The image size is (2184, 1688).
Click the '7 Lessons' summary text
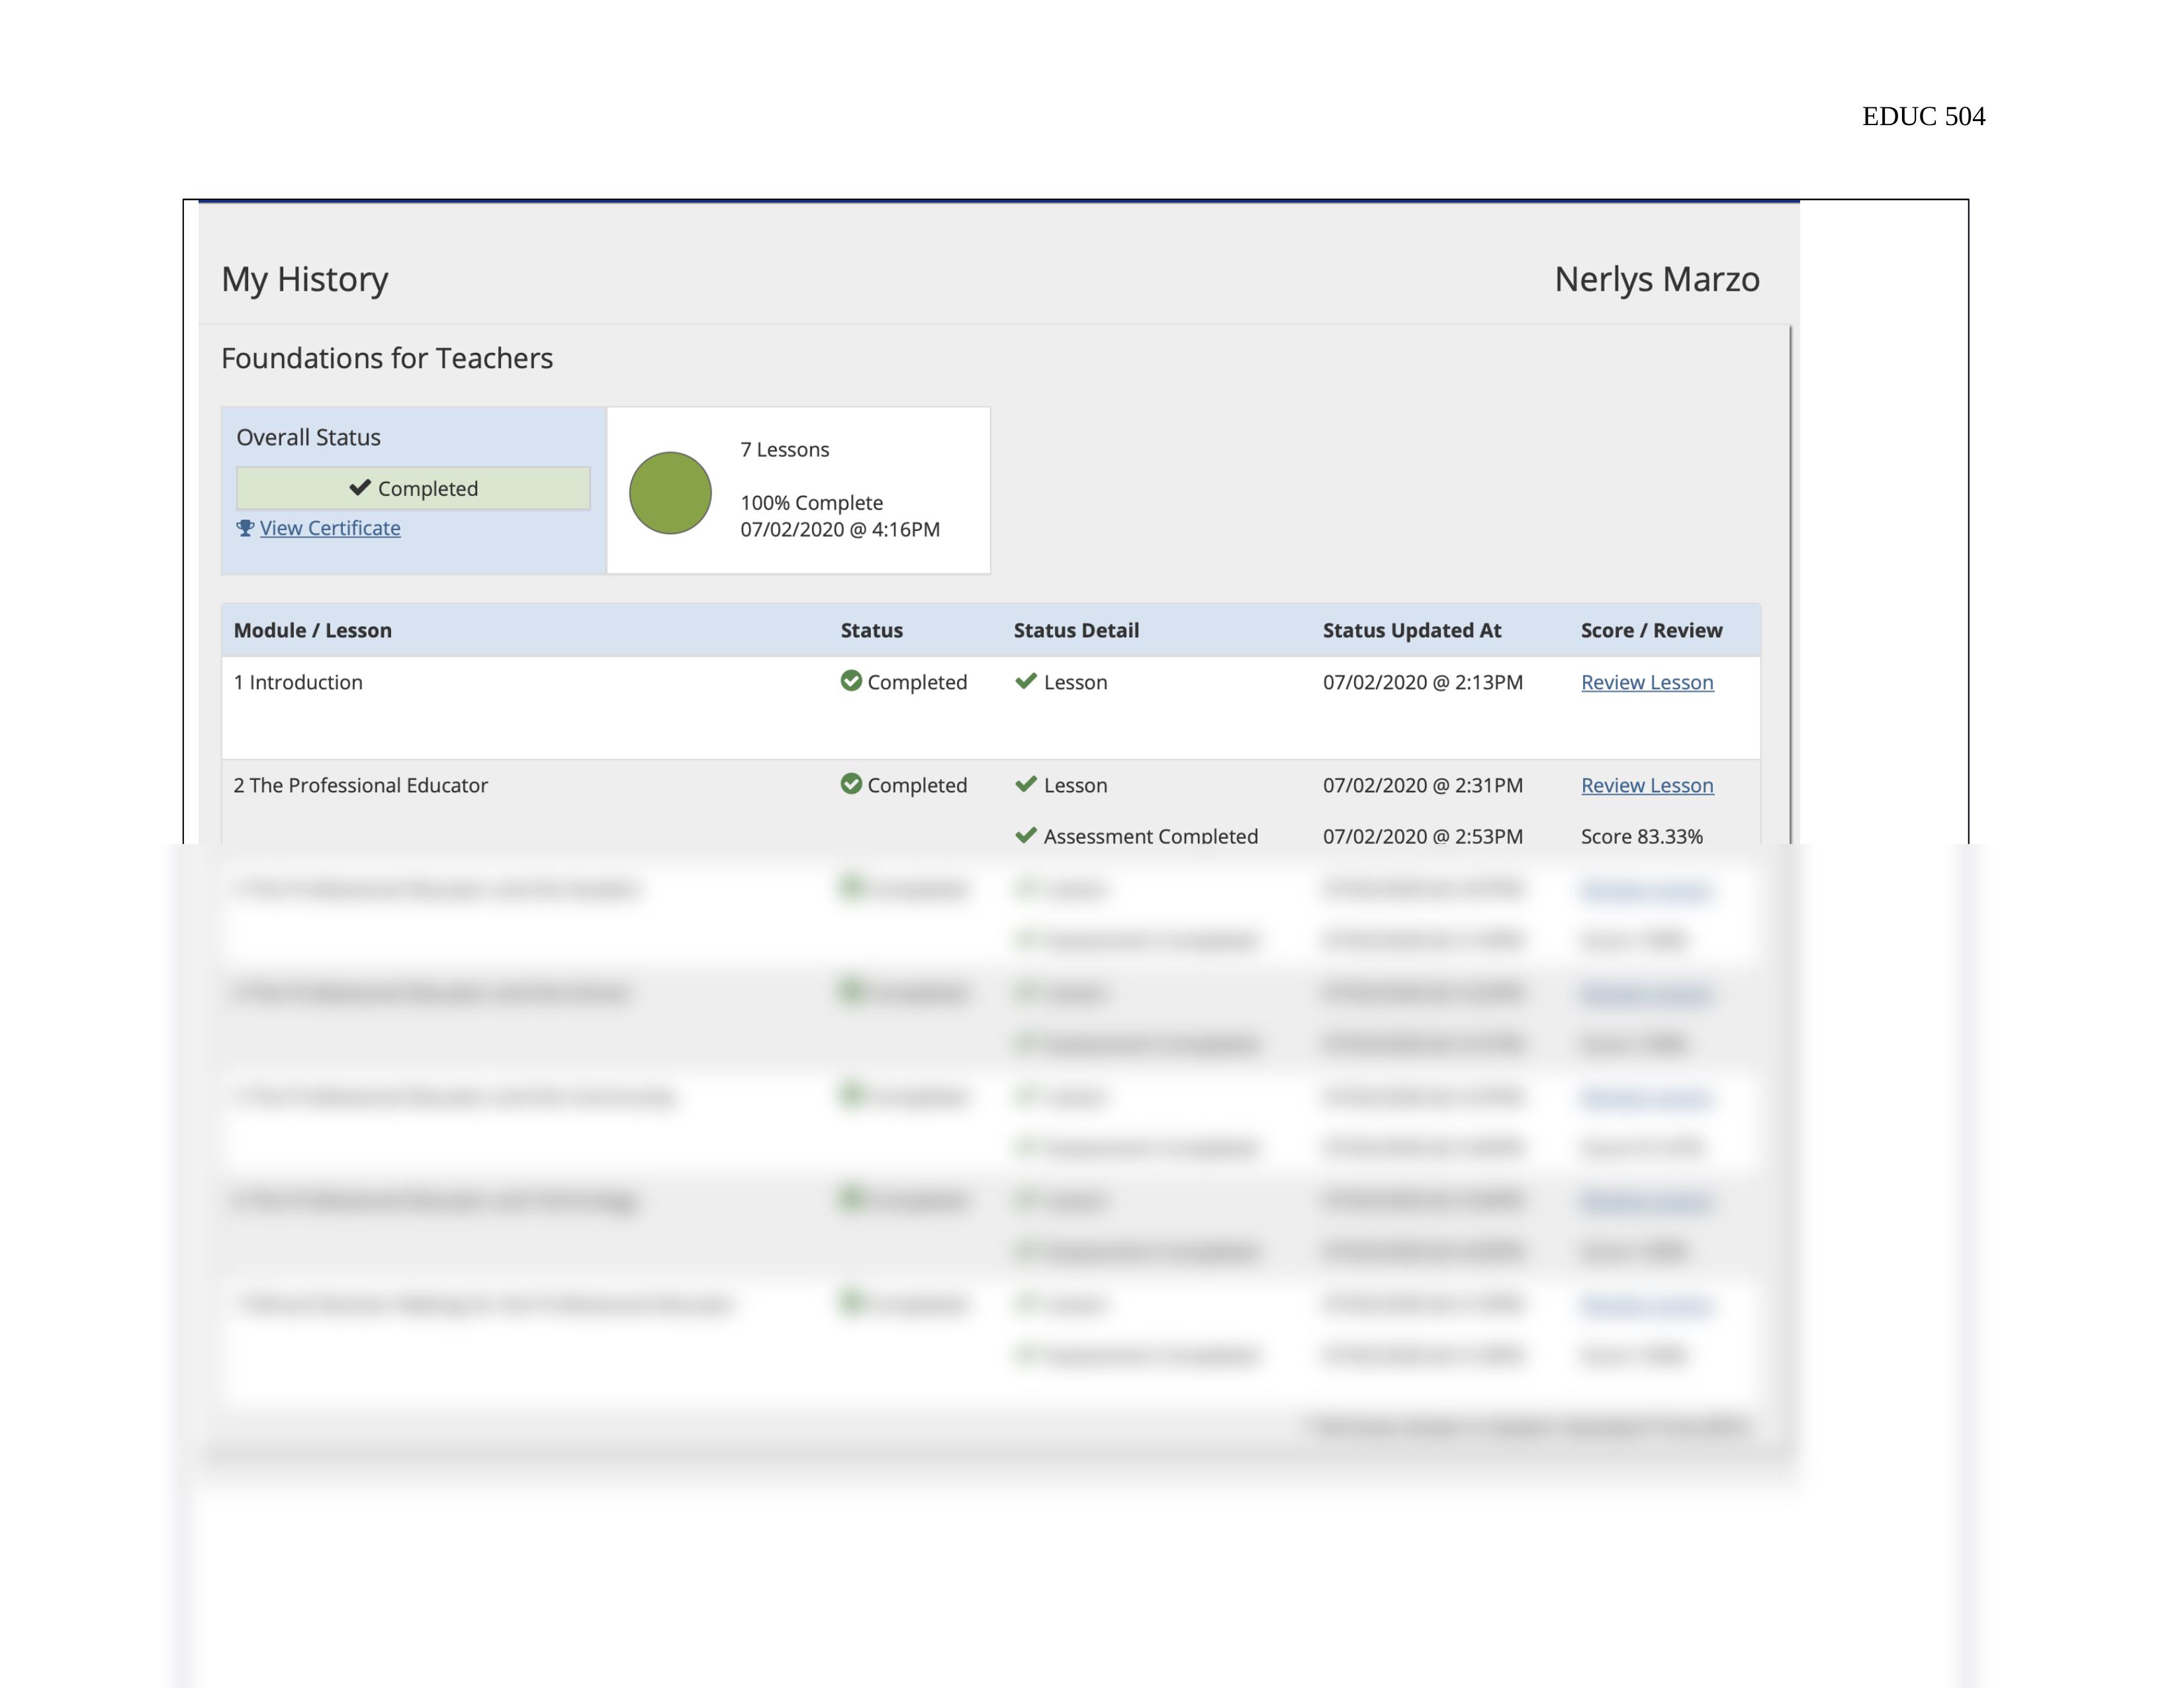(785, 450)
